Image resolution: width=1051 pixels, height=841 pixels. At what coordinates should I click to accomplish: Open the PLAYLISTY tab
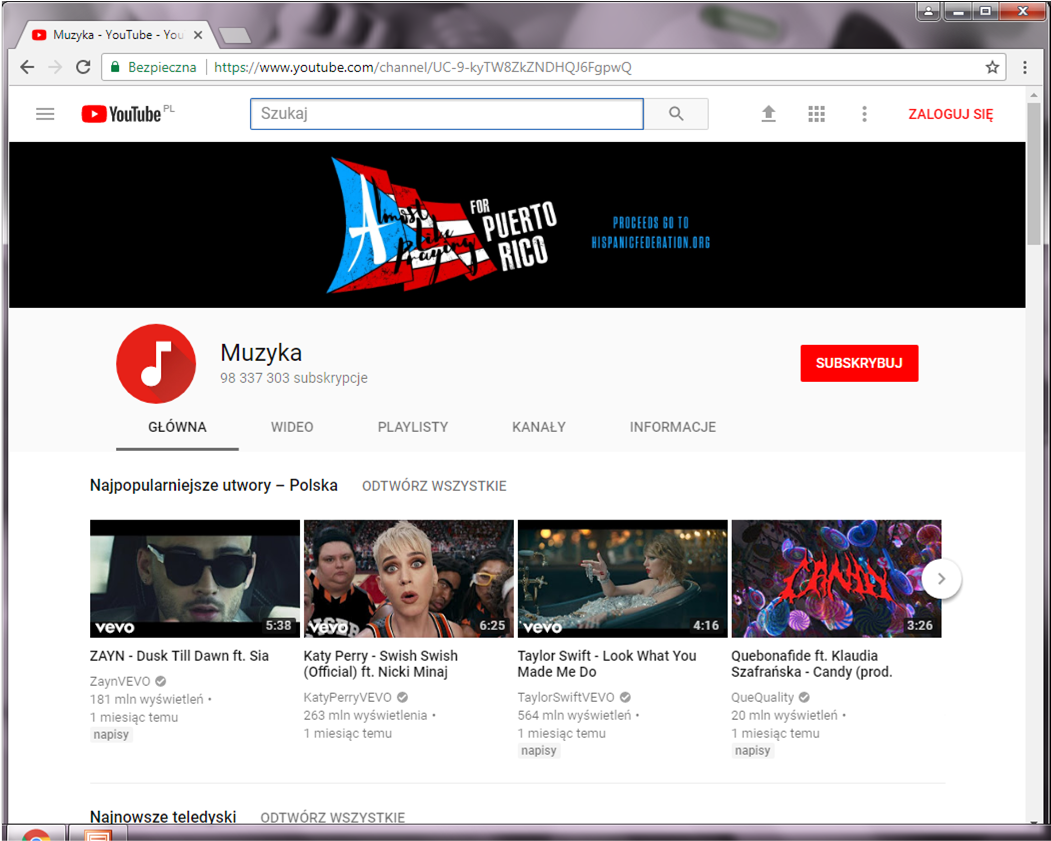[x=413, y=427]
